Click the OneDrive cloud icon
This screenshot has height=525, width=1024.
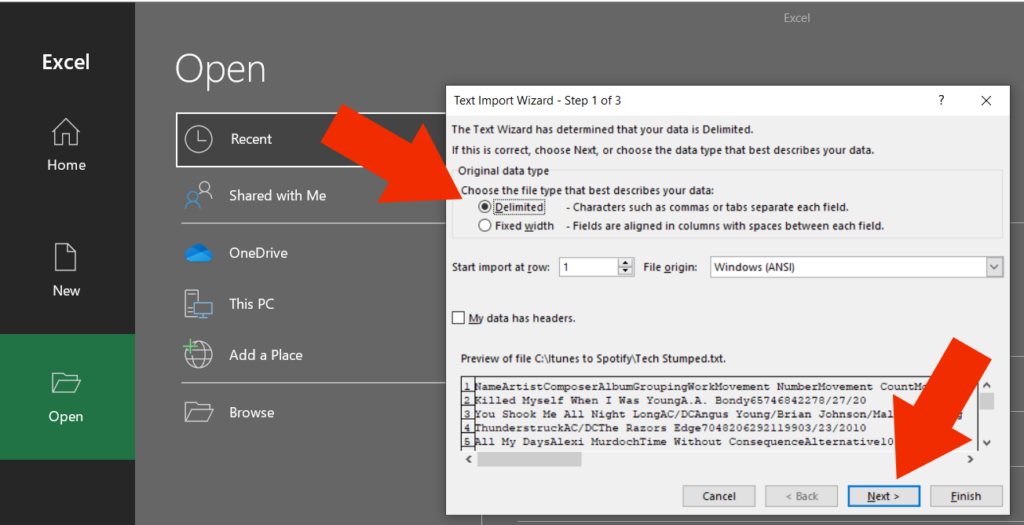[x=199, y=253]
